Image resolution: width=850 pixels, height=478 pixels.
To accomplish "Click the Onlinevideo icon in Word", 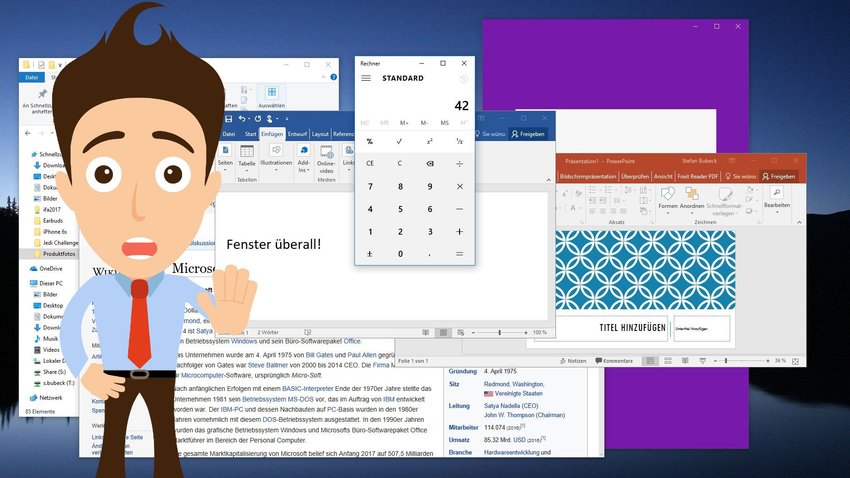I will [326, 158].
